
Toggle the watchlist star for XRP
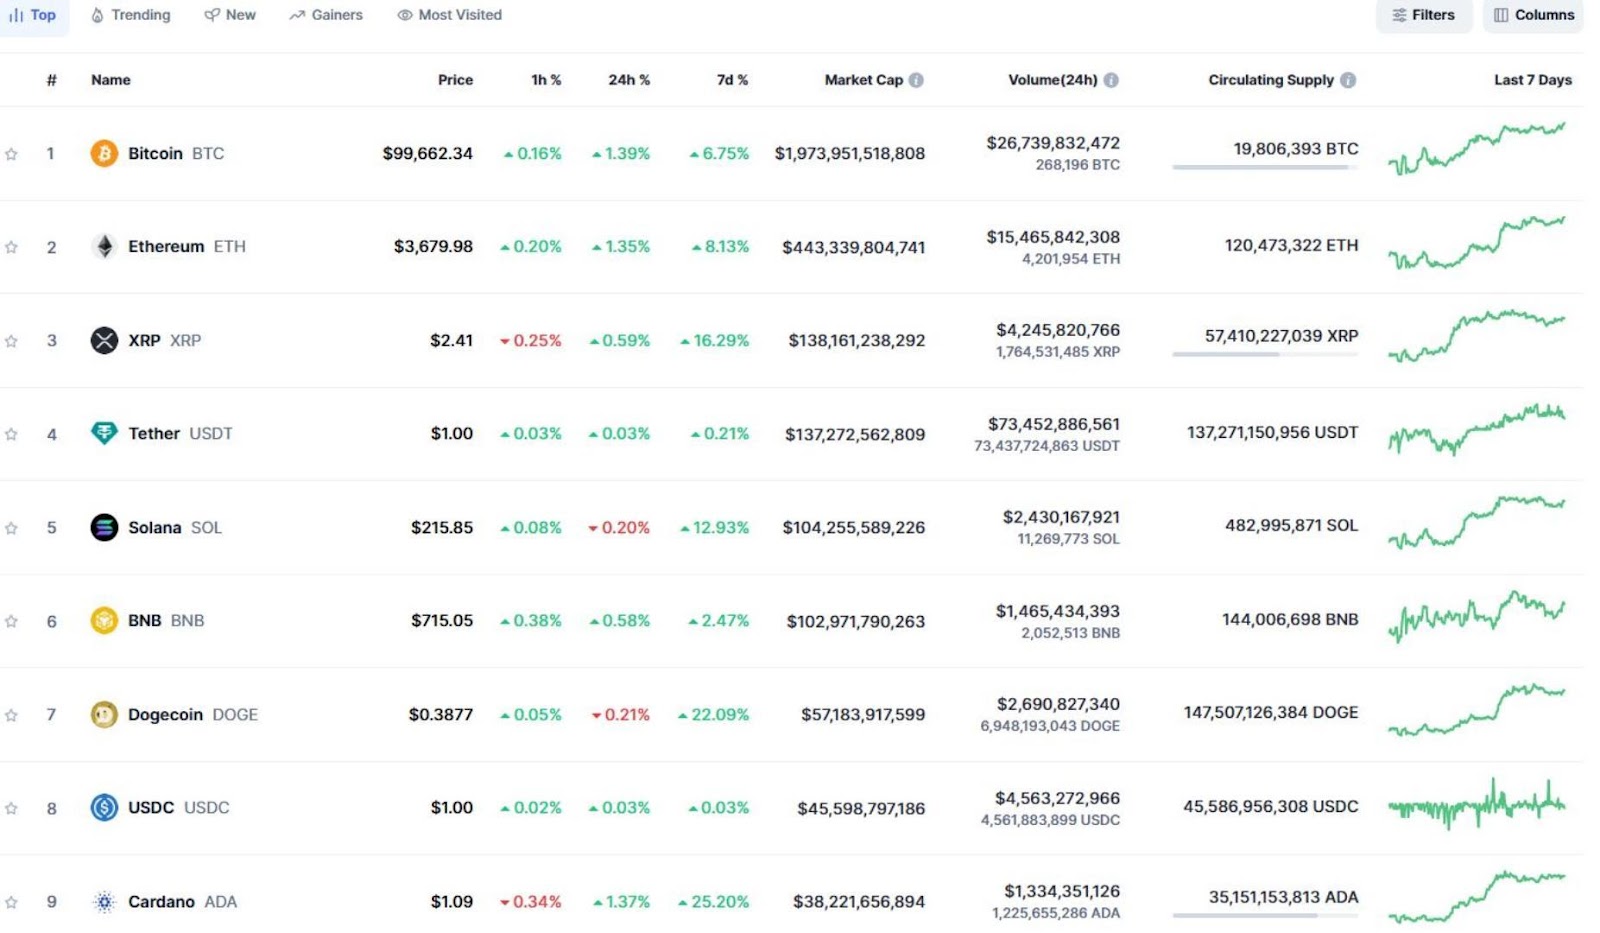(11, 341)
